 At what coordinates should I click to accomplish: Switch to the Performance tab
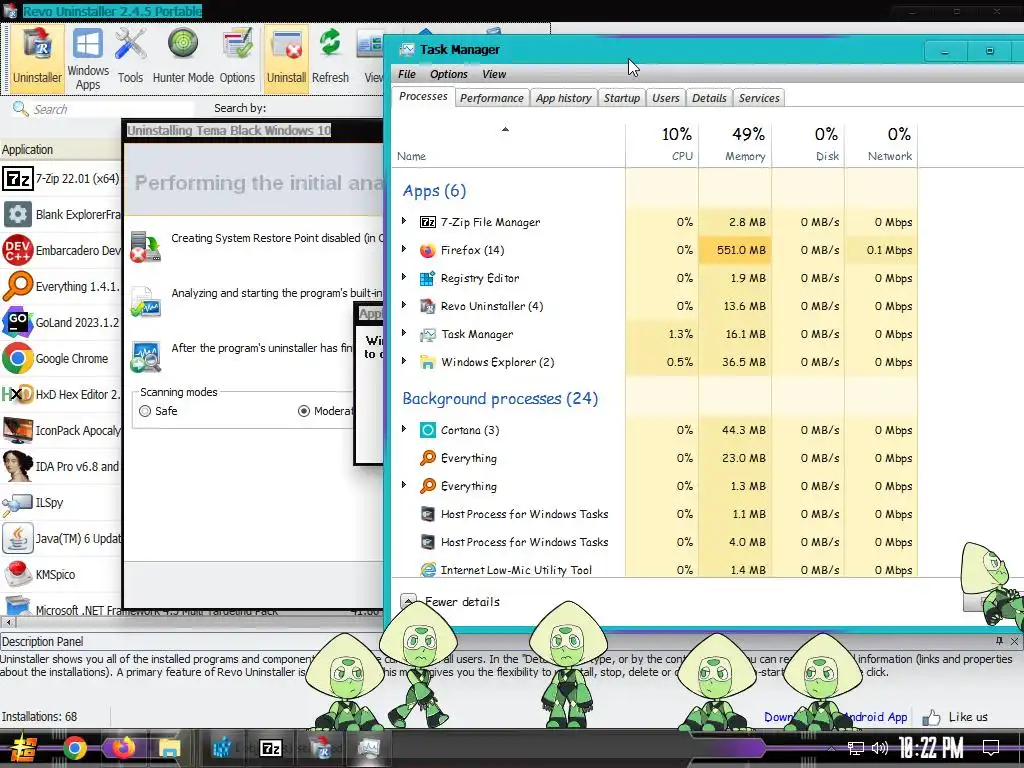click(x=492, y=98)
